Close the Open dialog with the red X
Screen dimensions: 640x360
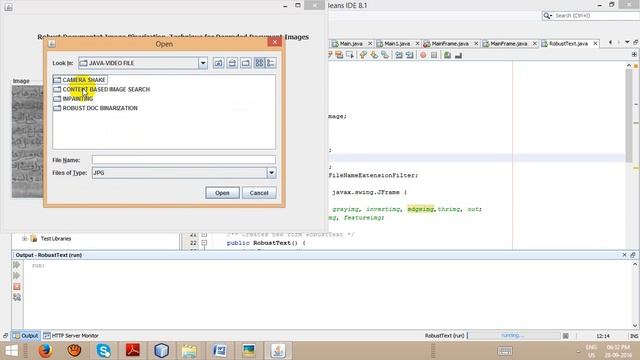(x=275, y=42)
